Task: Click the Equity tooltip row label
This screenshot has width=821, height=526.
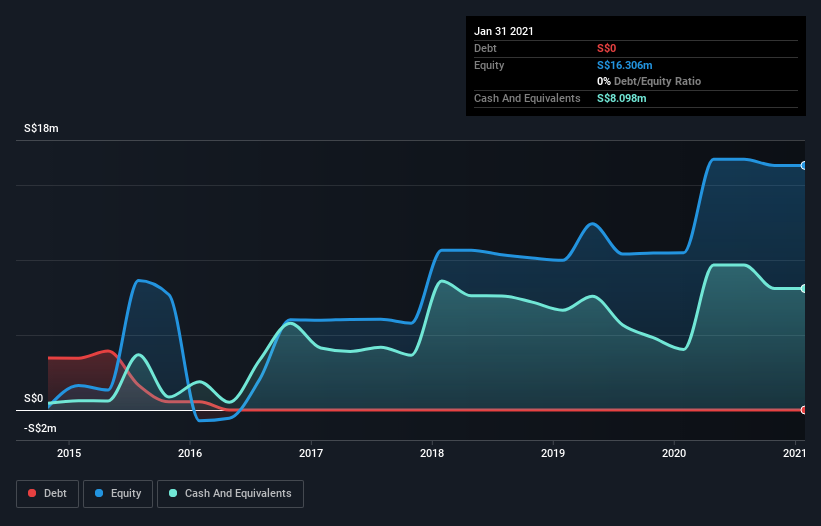Action: tap(489, 65)
